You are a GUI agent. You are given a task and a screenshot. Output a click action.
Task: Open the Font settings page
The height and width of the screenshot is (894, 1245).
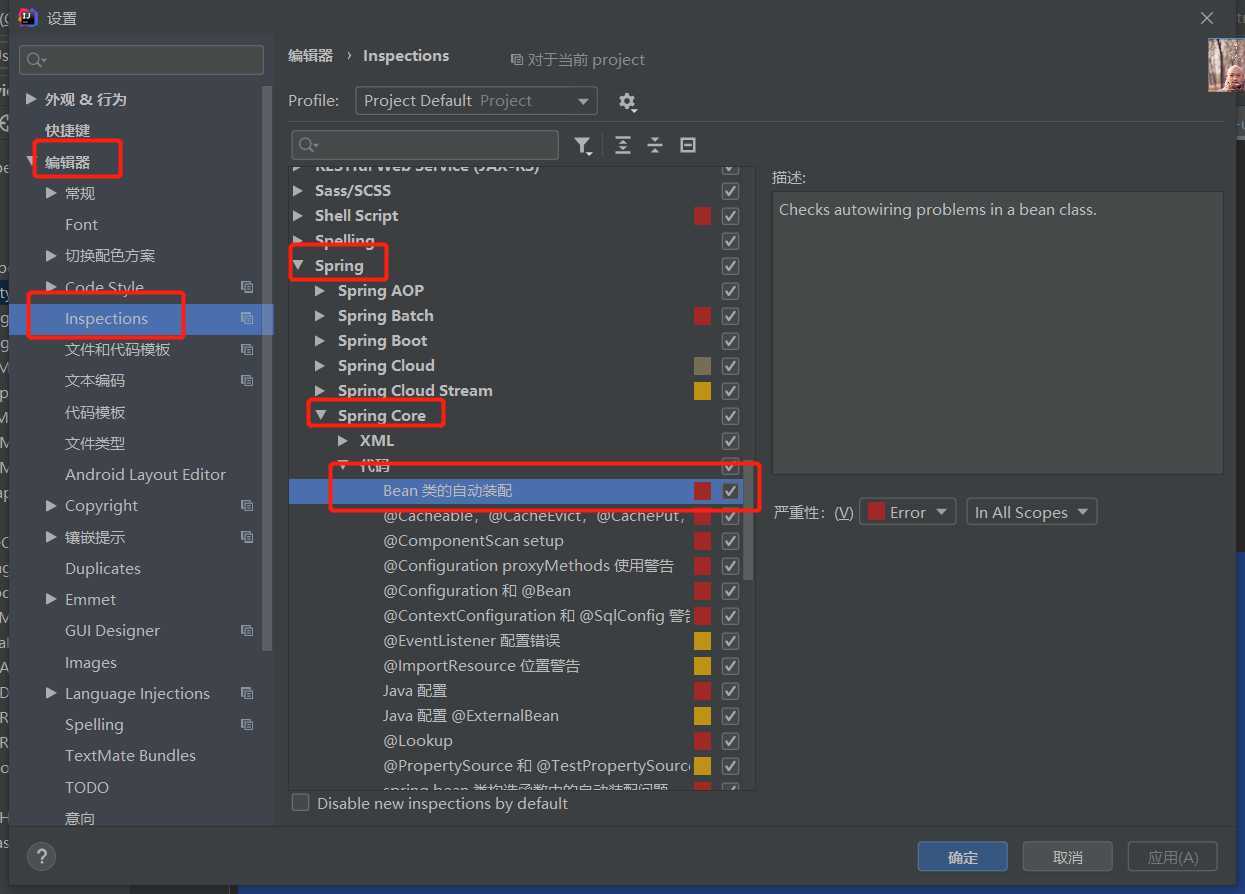pos(81,225)
